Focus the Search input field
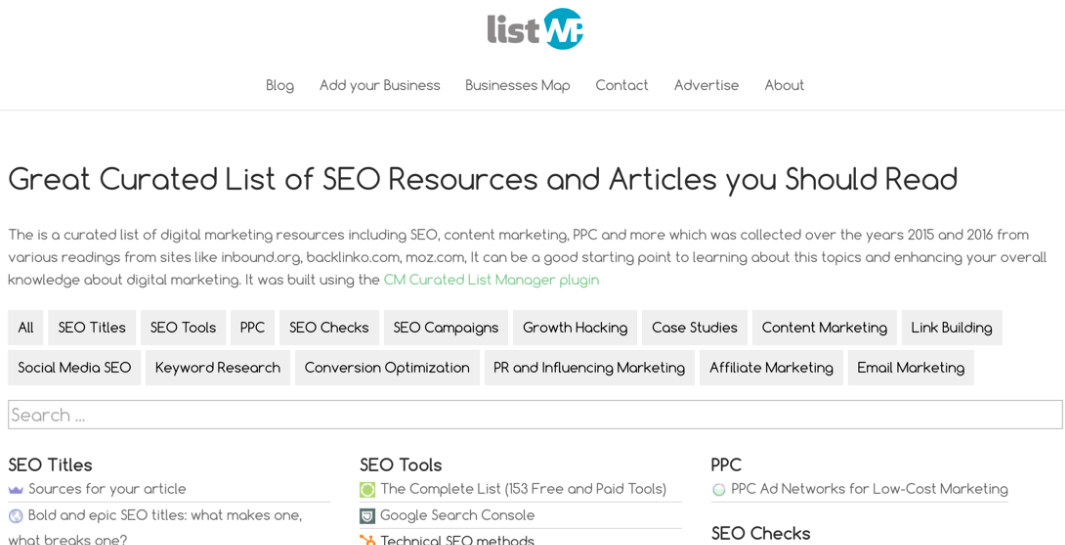The image size is (1065, 545). 535,415
